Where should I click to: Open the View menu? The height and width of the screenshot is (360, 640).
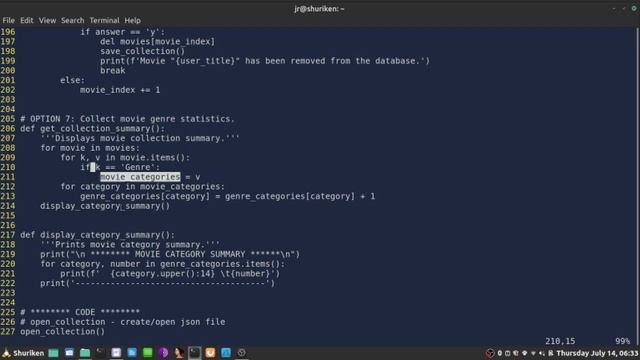tap(47, 20)
